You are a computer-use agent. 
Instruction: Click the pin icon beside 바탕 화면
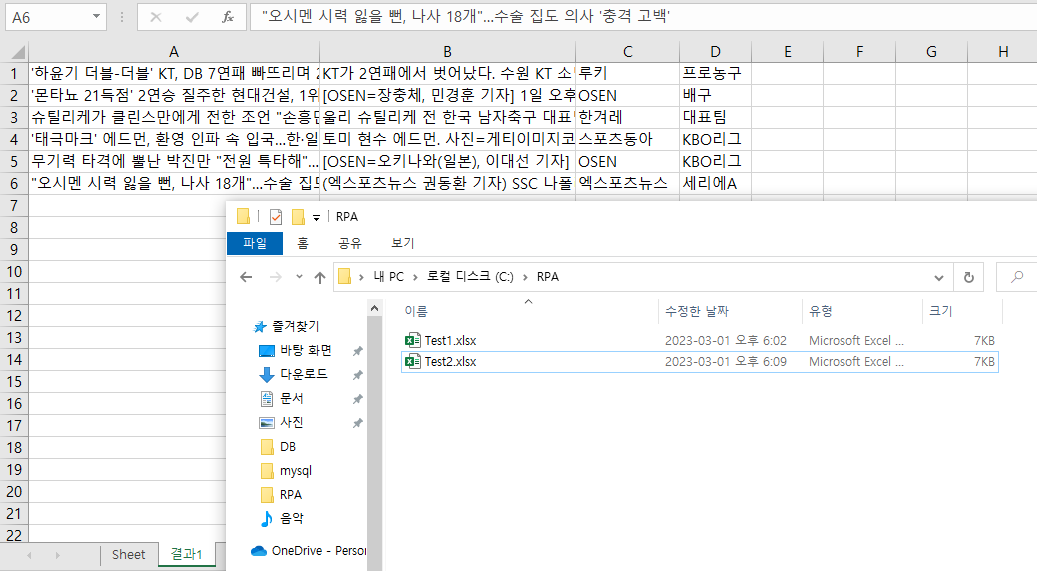pyautogui.click(x=357, y=351)
